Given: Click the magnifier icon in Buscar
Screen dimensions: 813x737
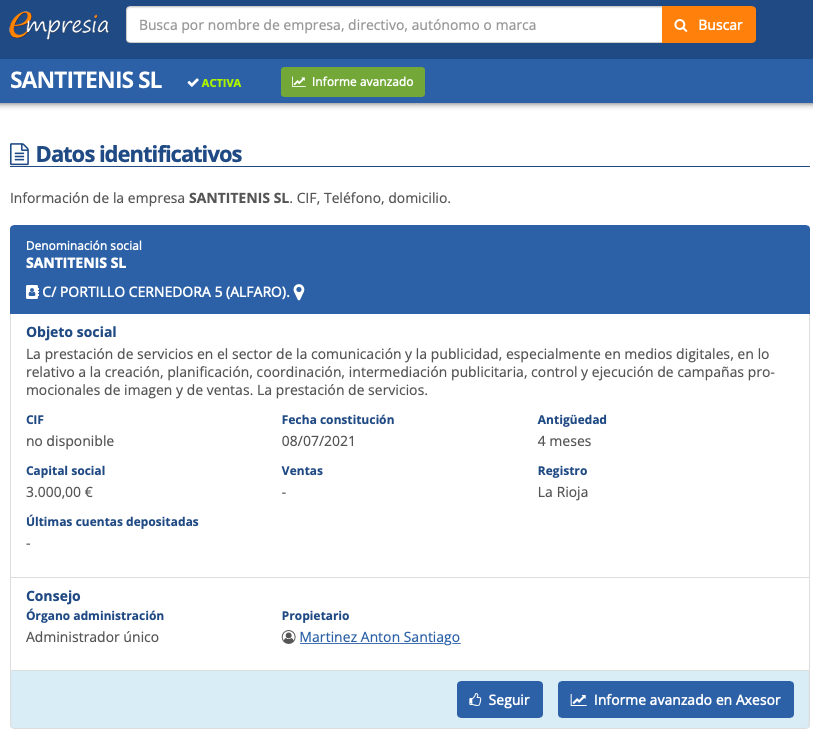Looking at the screenshot, I should [x=681, y=25].
